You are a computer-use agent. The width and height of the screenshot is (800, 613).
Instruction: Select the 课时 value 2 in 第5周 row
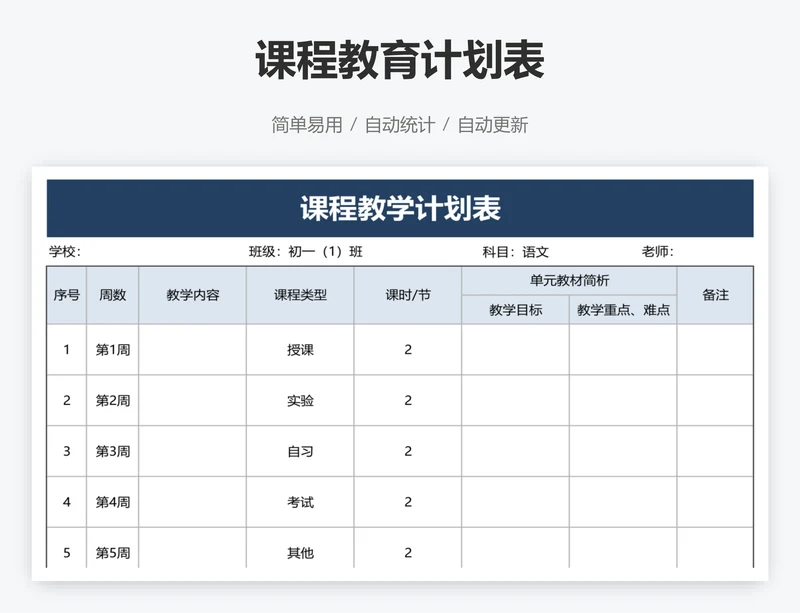(x=408, y=548)
